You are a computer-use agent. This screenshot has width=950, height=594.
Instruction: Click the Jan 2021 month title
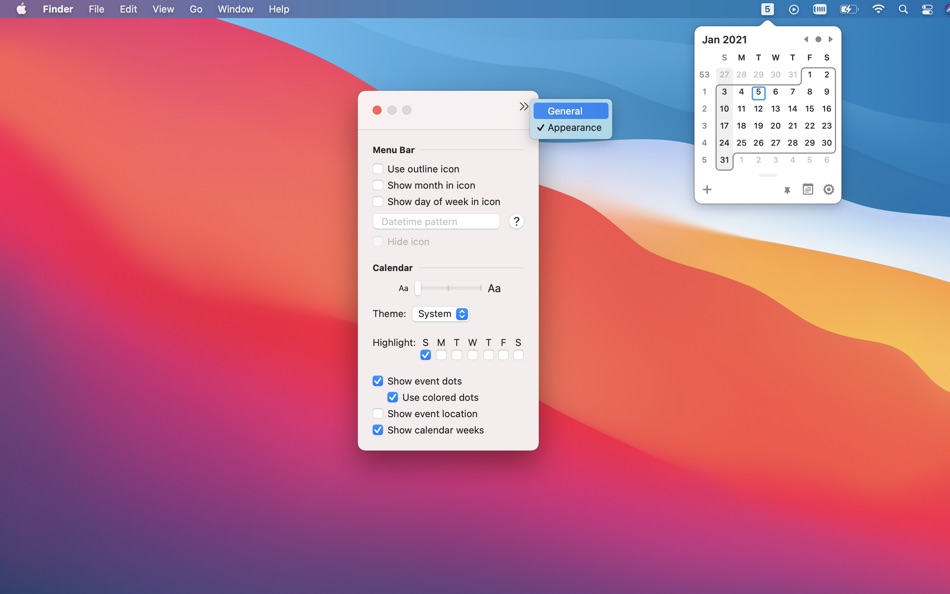coord(724,39)
